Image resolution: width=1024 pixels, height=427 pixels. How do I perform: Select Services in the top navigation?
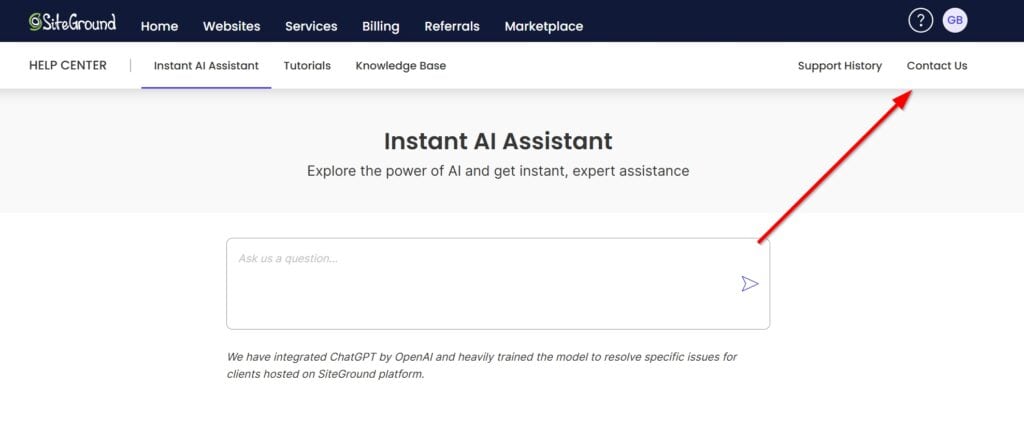(311, 26)
